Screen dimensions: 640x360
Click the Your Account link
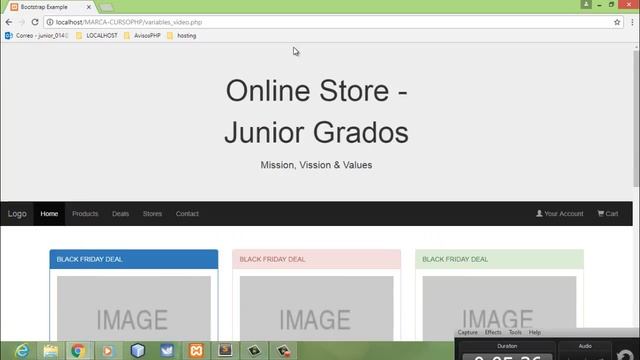[560, 213]
